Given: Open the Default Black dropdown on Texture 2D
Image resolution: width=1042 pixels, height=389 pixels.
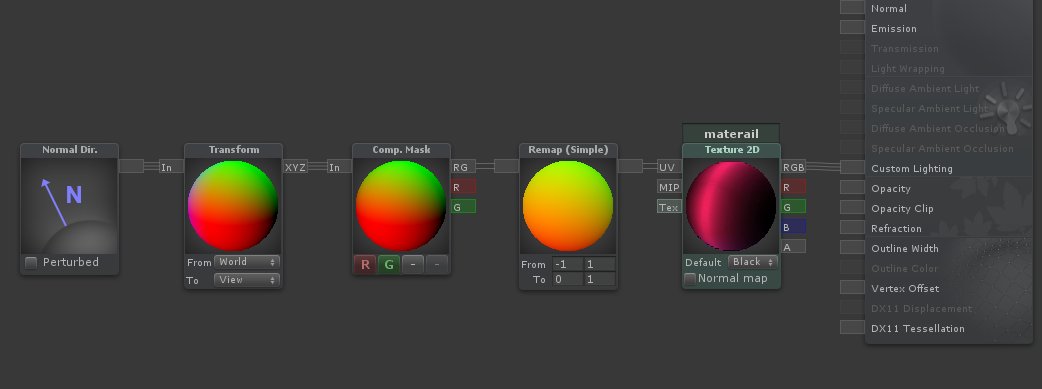Looking at the screenshot, I should (x=753, y=262).
